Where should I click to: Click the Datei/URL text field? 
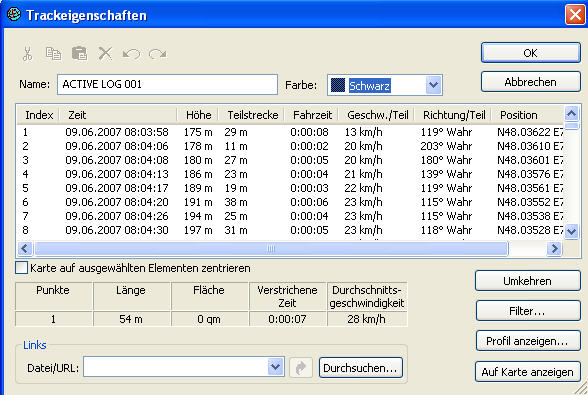click(x=176, y=367)
